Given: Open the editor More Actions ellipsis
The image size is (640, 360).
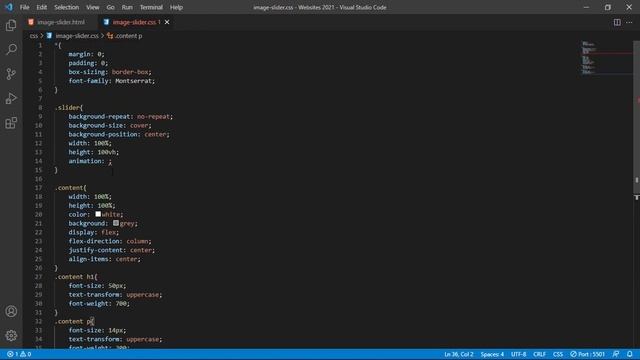Looking at the screenshot, I should [x=629, y=22].
